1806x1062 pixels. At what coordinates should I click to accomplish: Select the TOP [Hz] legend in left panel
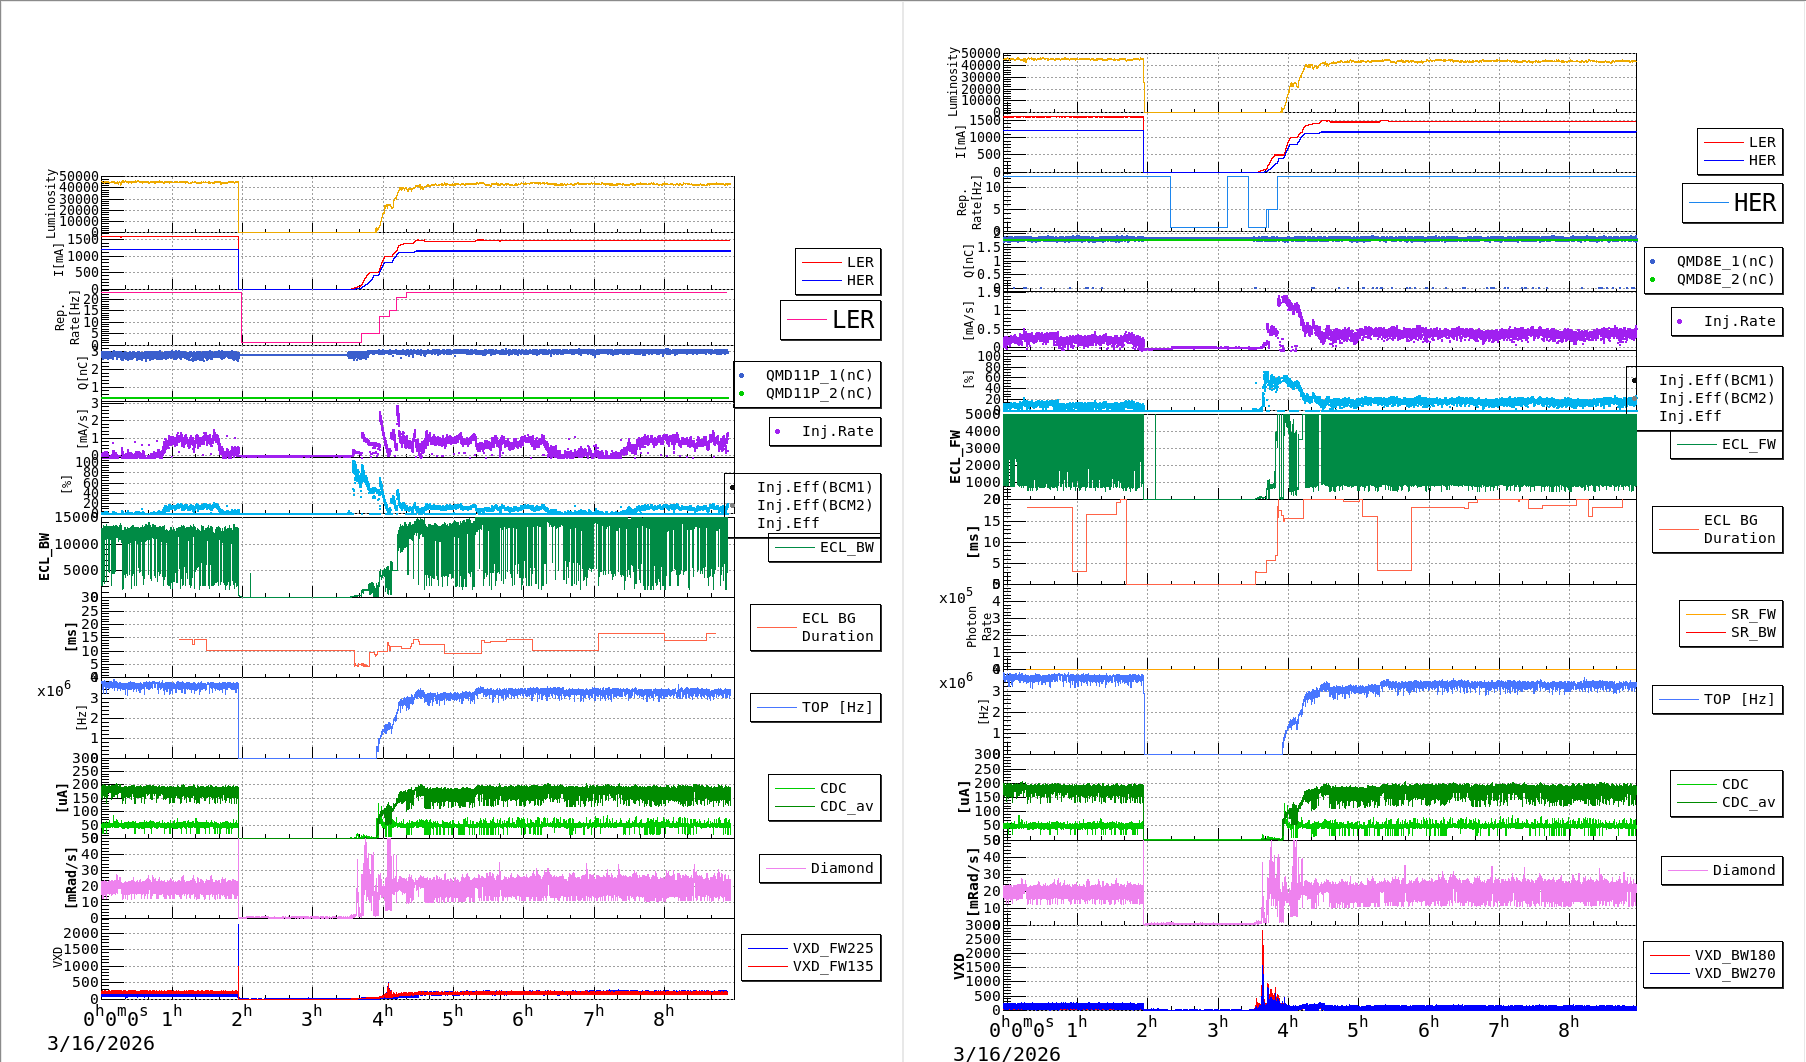(x=816, y=707)
